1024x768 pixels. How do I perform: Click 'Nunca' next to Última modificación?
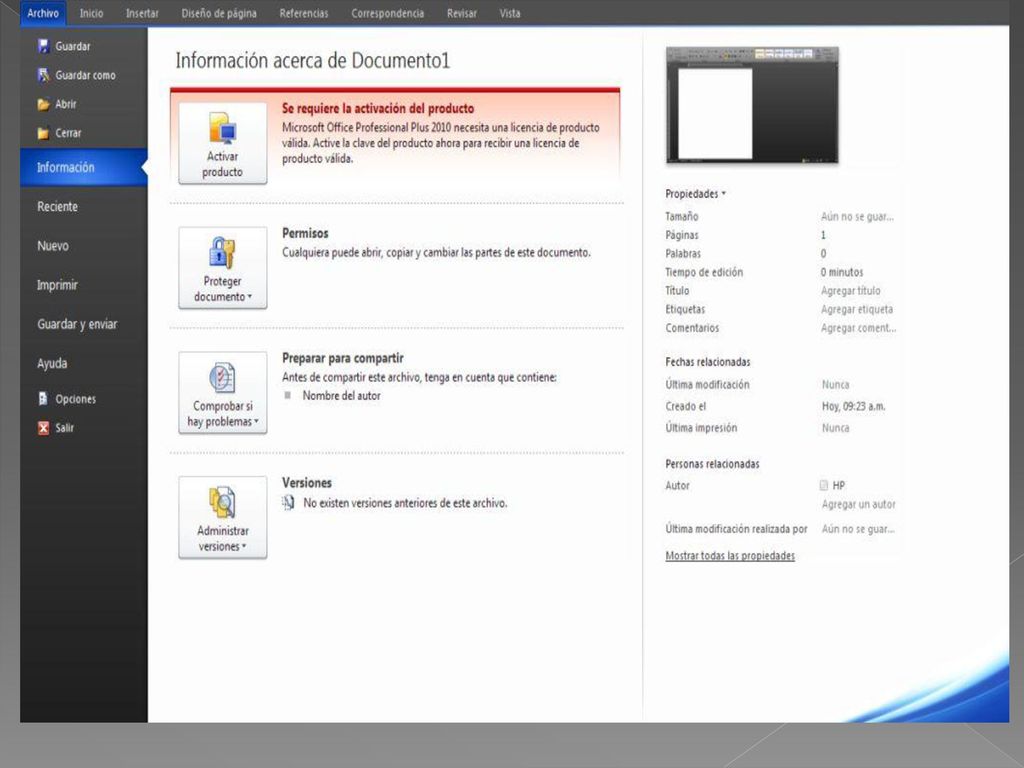click(835, 385)
